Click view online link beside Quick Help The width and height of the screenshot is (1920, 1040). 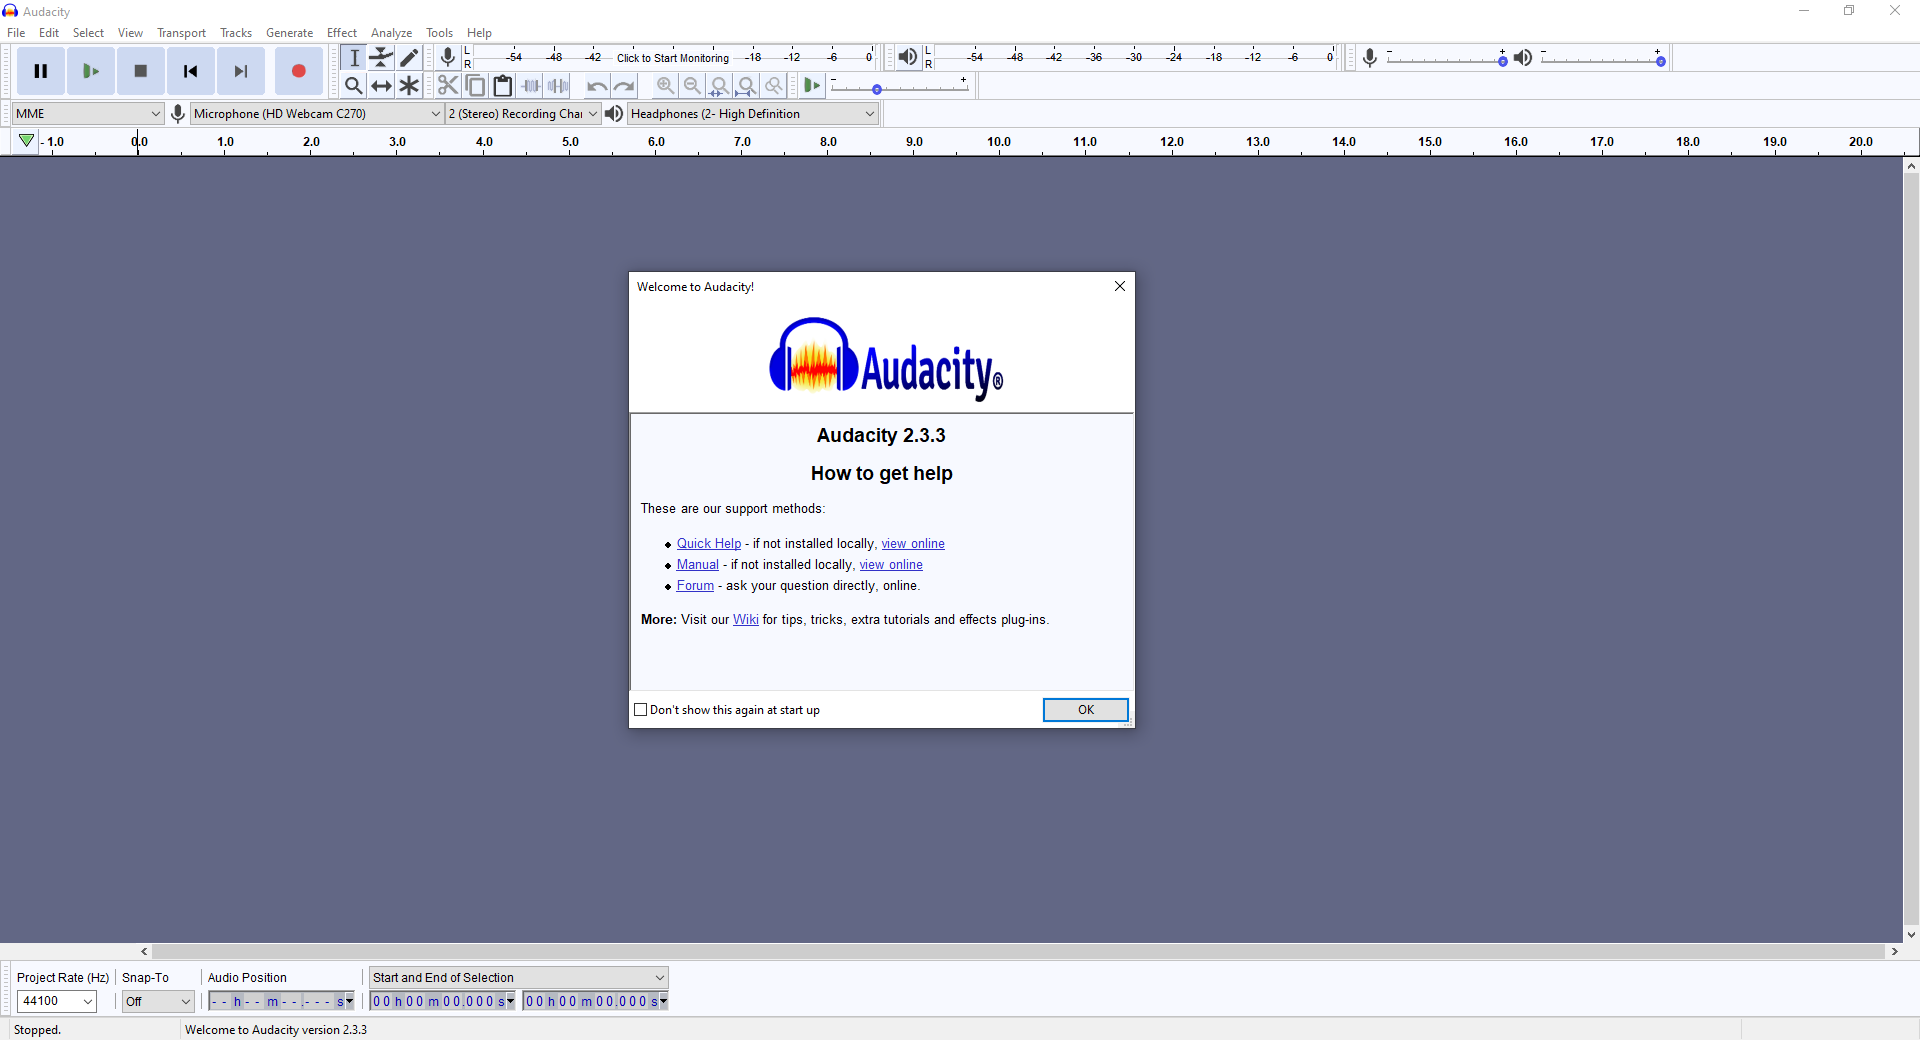pyautogui.click(x=913, y=544)
